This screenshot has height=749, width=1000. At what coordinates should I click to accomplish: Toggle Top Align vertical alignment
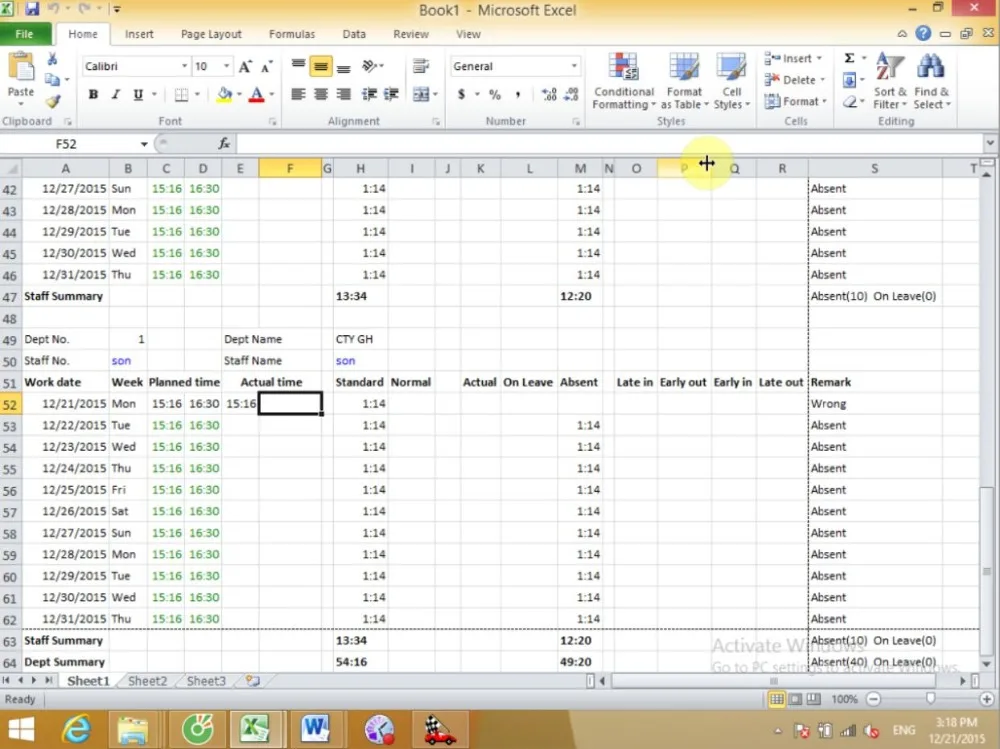pyautogui.click(x=298, y=66)
